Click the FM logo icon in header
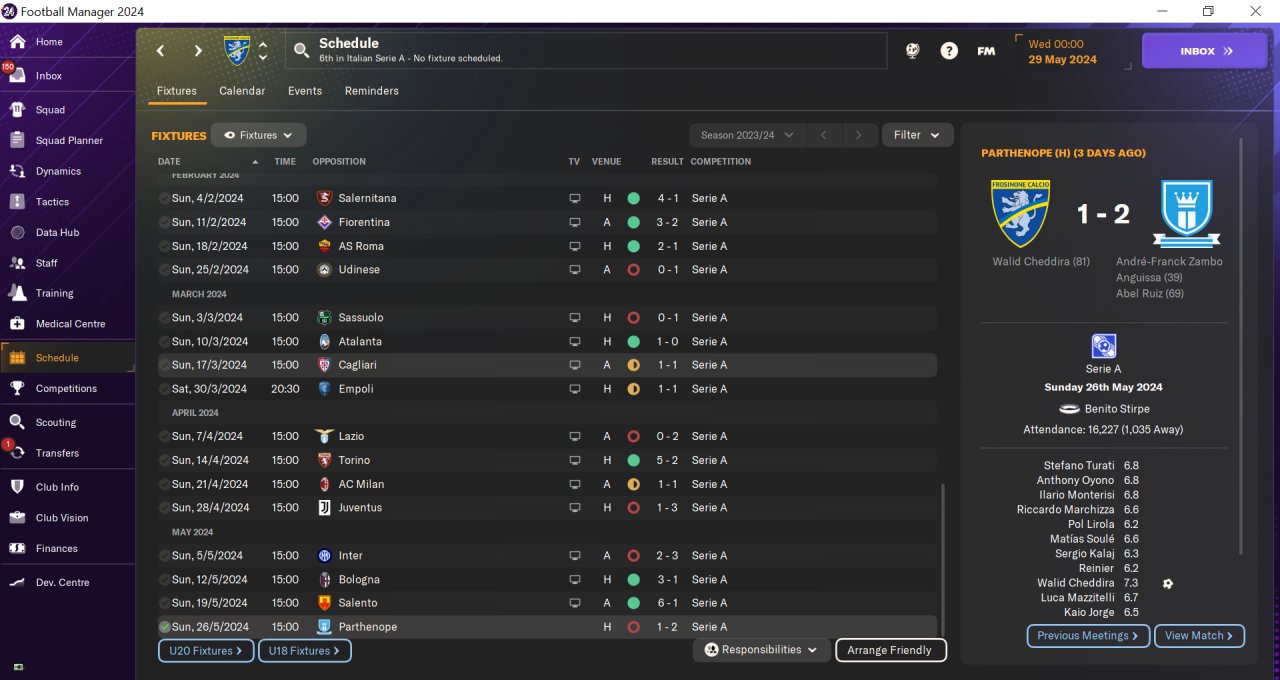The image size is (1280, 680). tap(986, 51)
